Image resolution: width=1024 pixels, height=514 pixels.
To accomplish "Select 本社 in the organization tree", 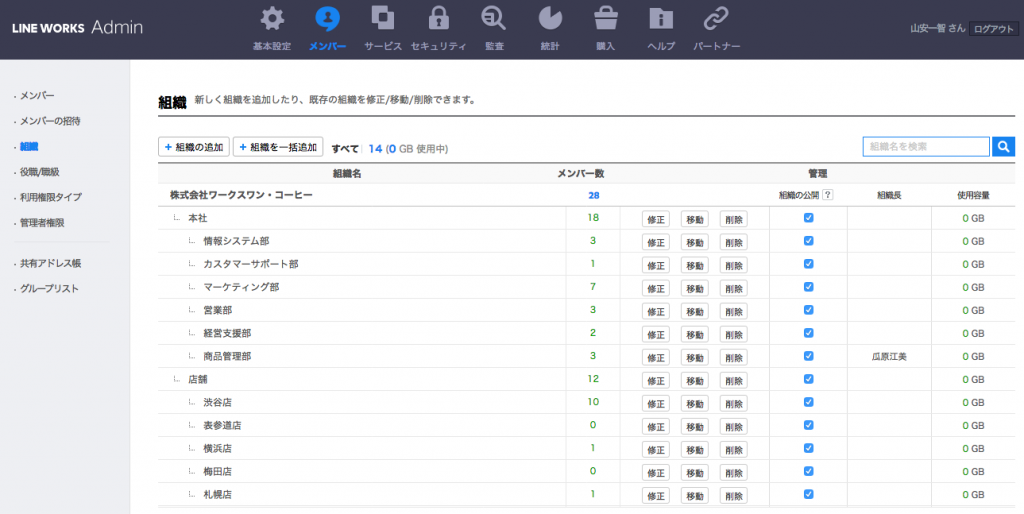I will (x=197, y=218).
